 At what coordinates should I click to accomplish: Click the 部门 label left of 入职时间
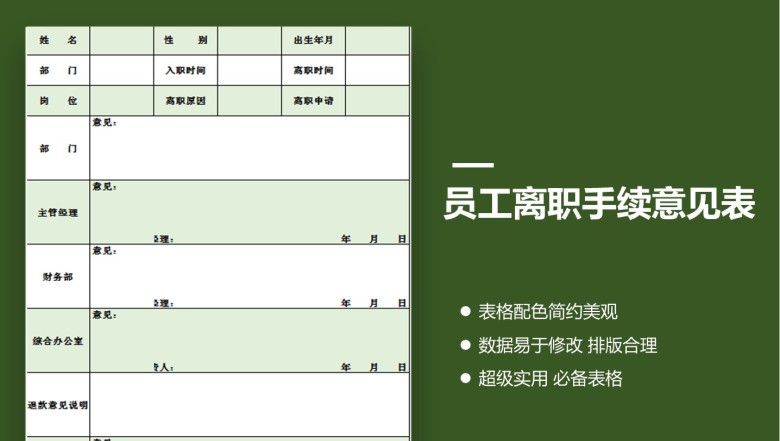tap(58, 70)
